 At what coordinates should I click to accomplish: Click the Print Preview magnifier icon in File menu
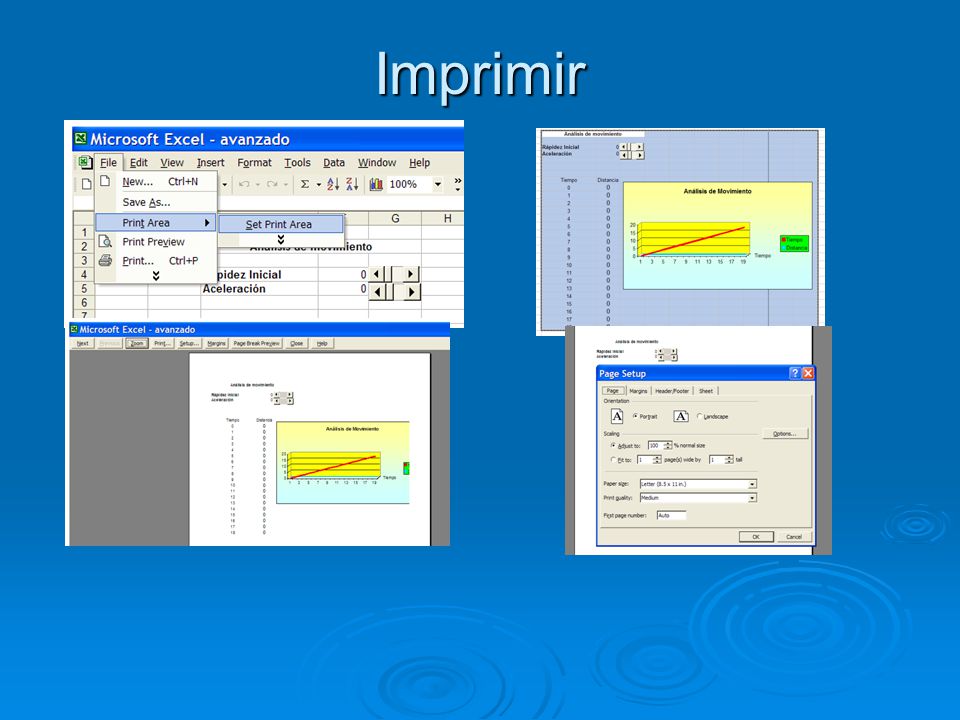point(105,241)
